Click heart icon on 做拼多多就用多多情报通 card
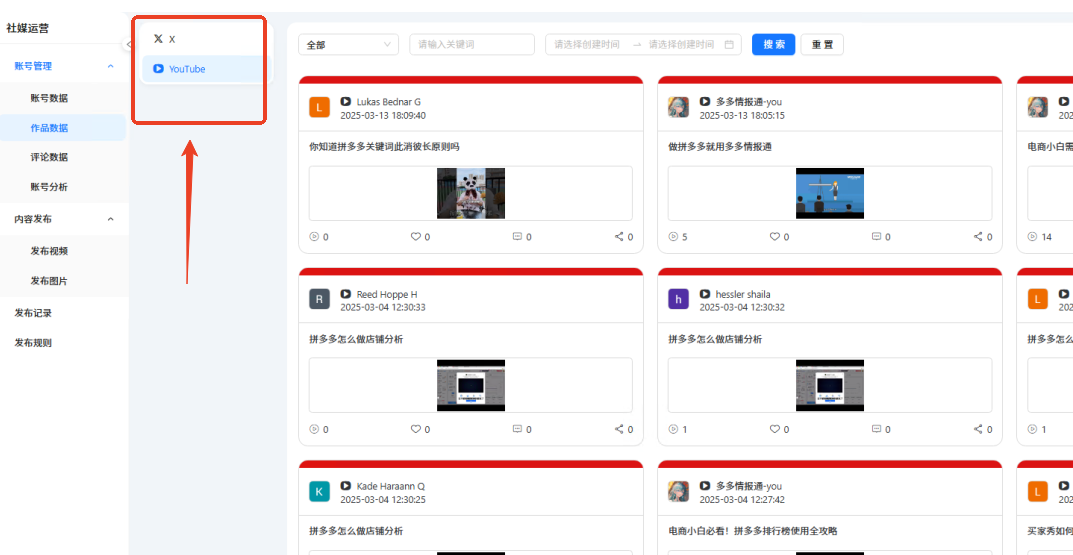This screenshot has height=555, width=1073. point(775,237)
